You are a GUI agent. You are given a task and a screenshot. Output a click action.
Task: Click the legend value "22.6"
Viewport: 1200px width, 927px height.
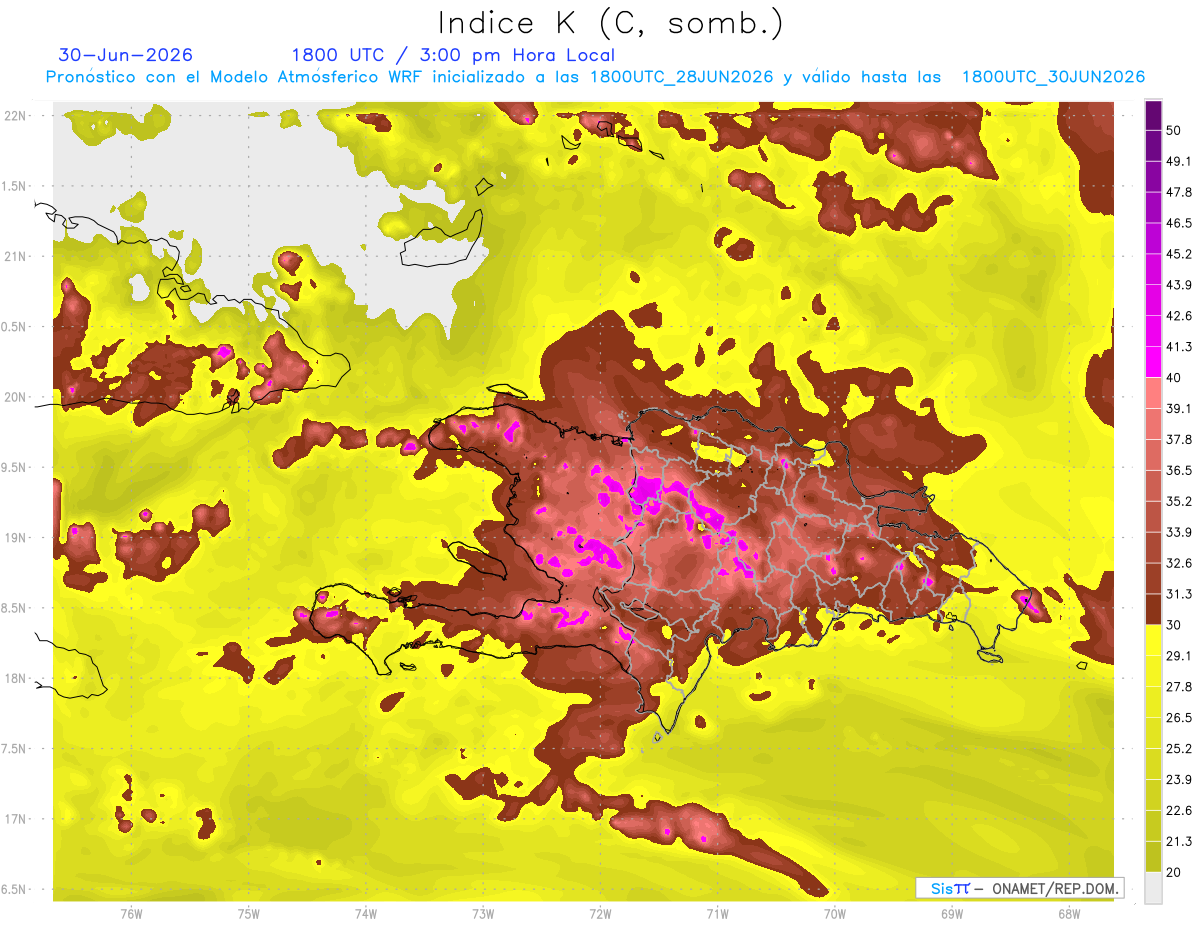pyautogui.click(x=1179, y=810)
